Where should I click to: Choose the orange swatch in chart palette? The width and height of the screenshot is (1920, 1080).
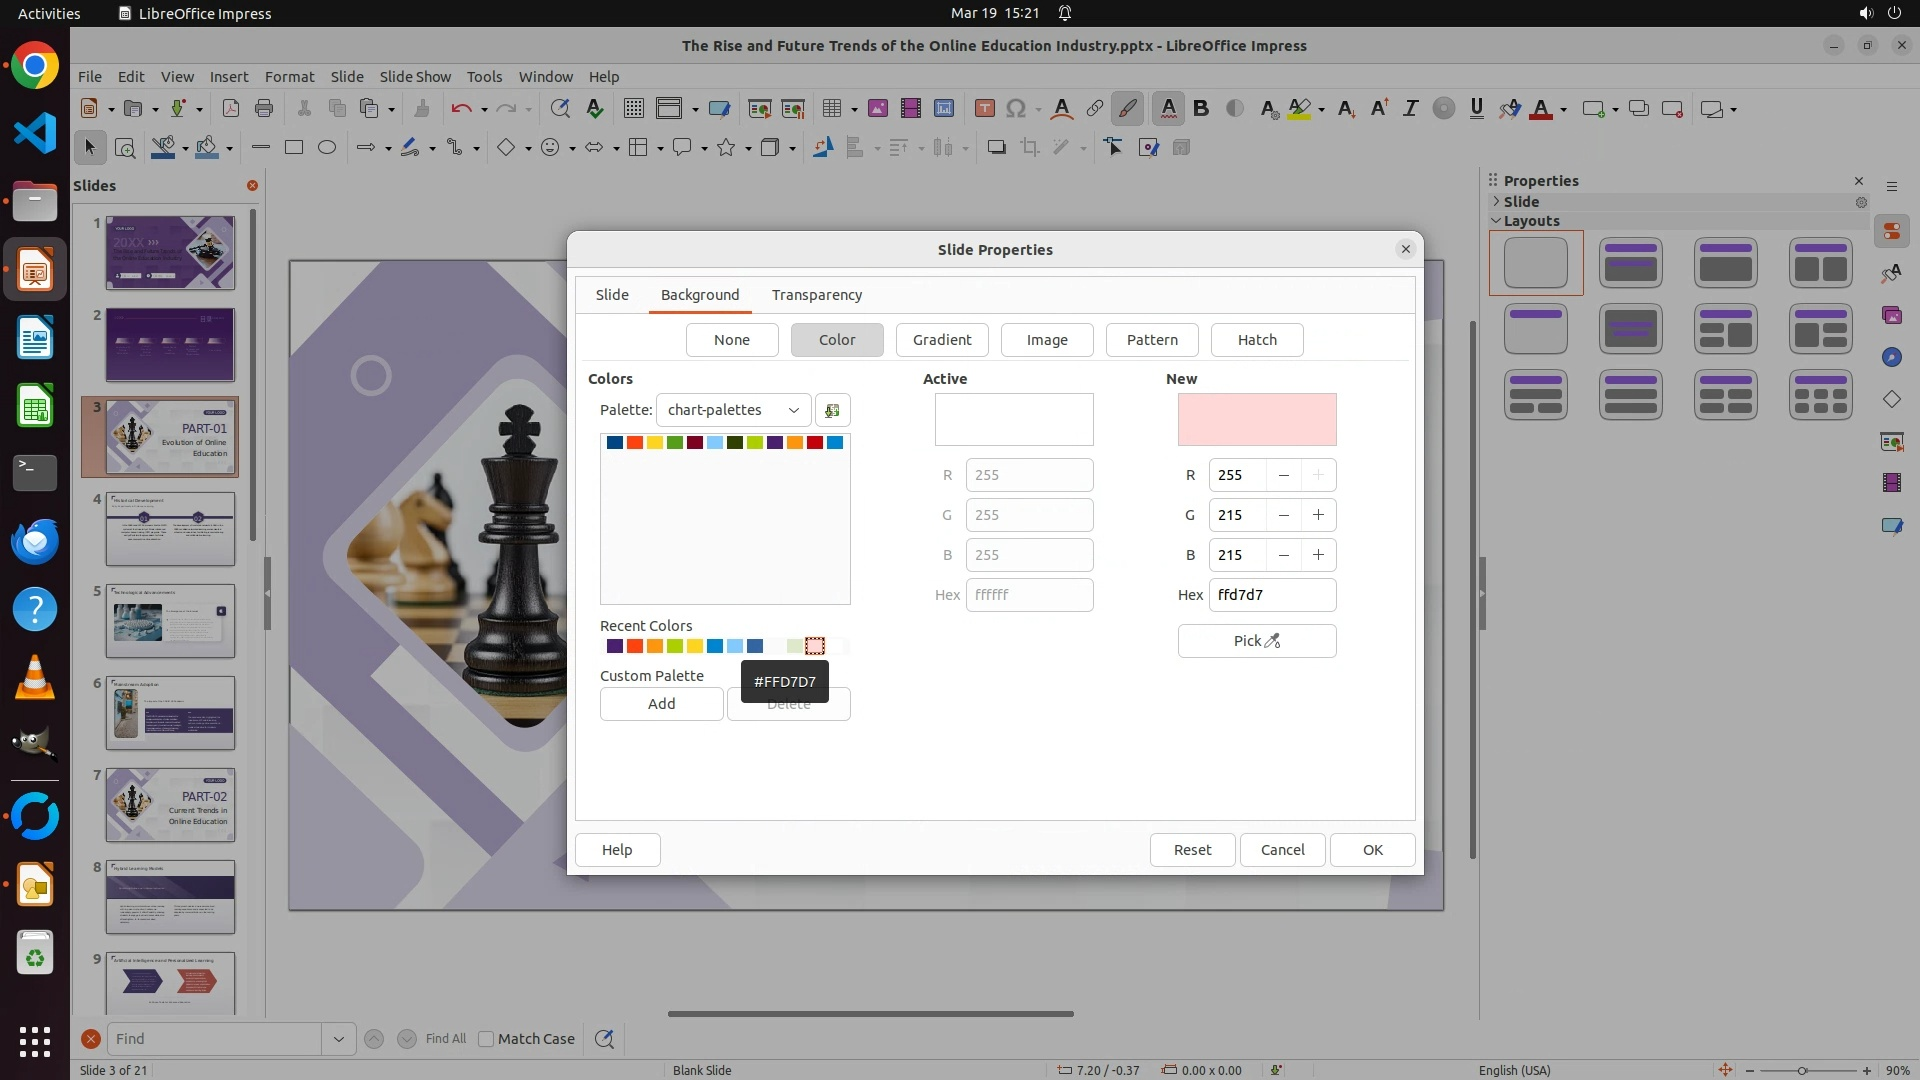pyautogui.click(x=795, y=443)
